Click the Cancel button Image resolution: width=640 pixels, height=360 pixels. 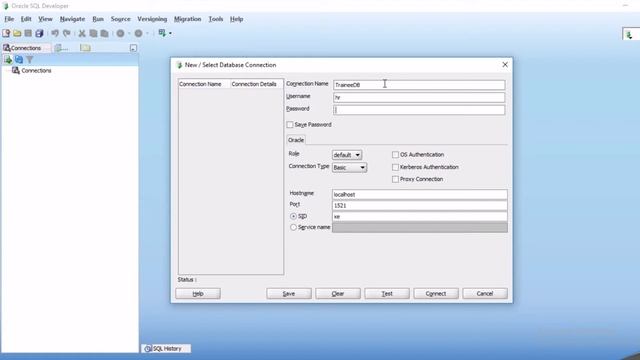click(485, 294)
